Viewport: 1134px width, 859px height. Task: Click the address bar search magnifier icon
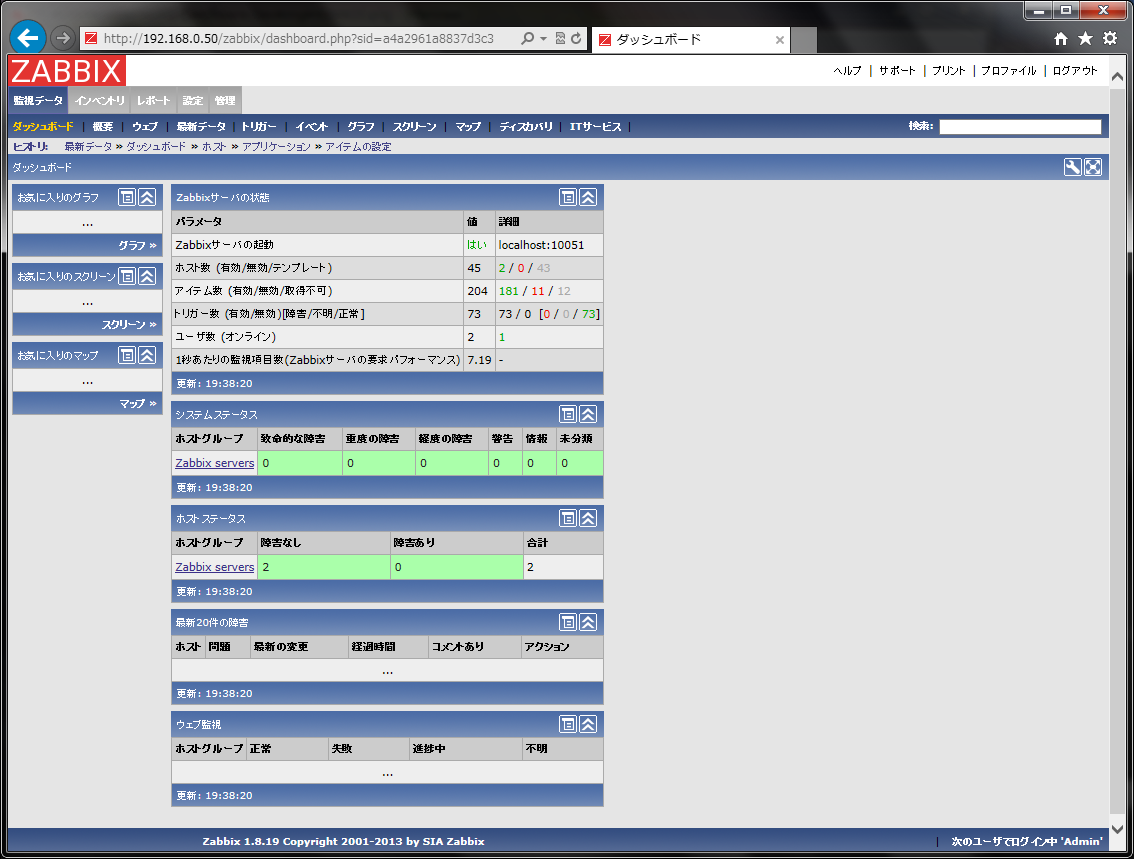click(528, 38)
